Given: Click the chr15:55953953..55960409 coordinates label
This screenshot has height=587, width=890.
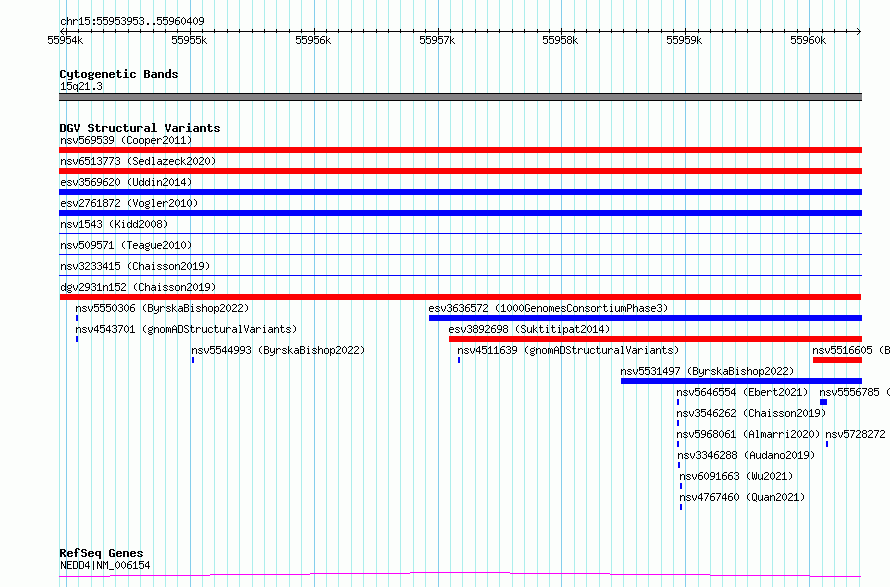Looking at the screenshot, I should pyautogui.click(x=132, y=22).
